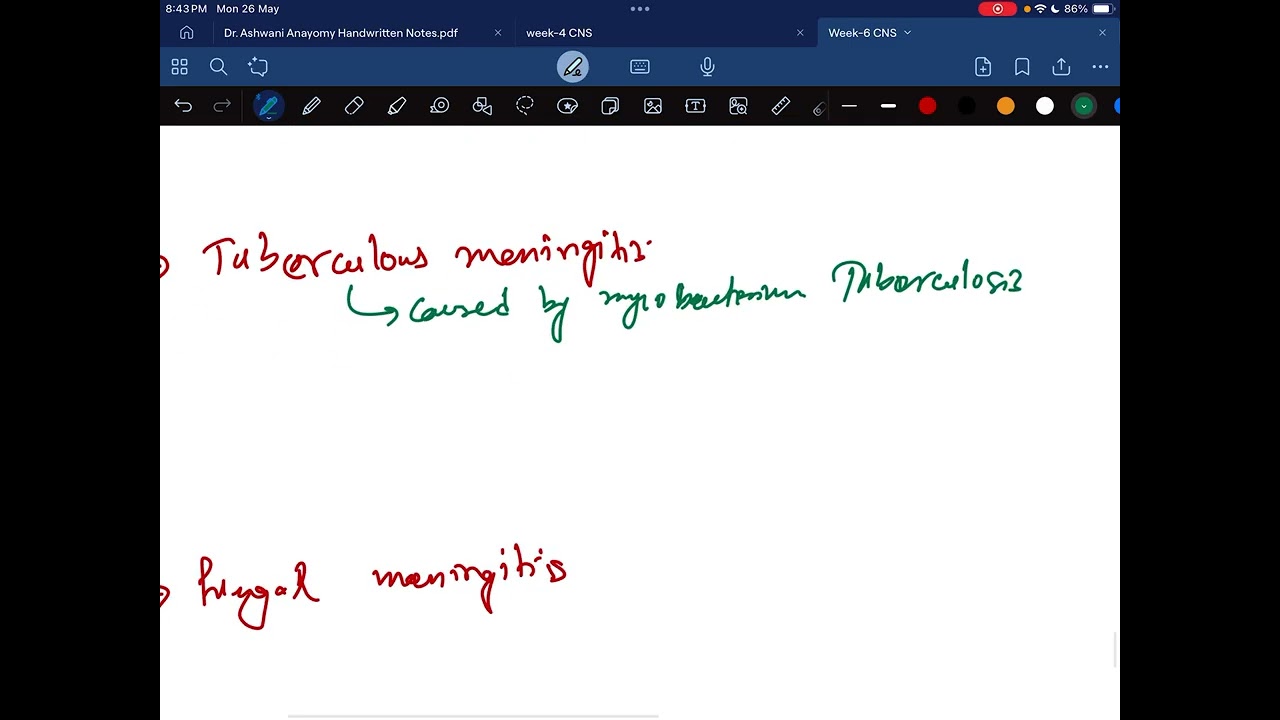
Task: Pick the black pen color
Action: coord(966,106)
